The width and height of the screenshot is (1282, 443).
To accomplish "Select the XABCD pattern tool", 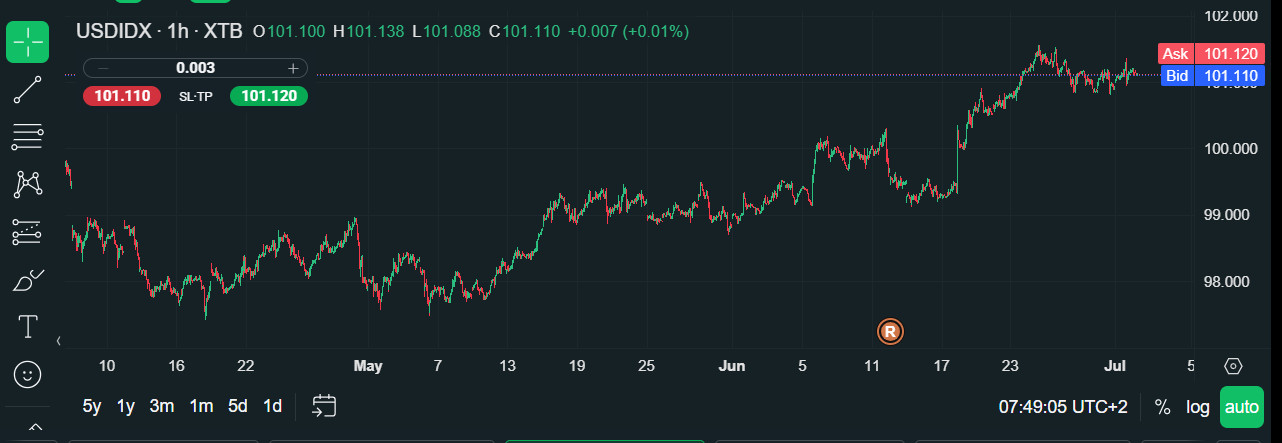I will click(x=28, y=184).
